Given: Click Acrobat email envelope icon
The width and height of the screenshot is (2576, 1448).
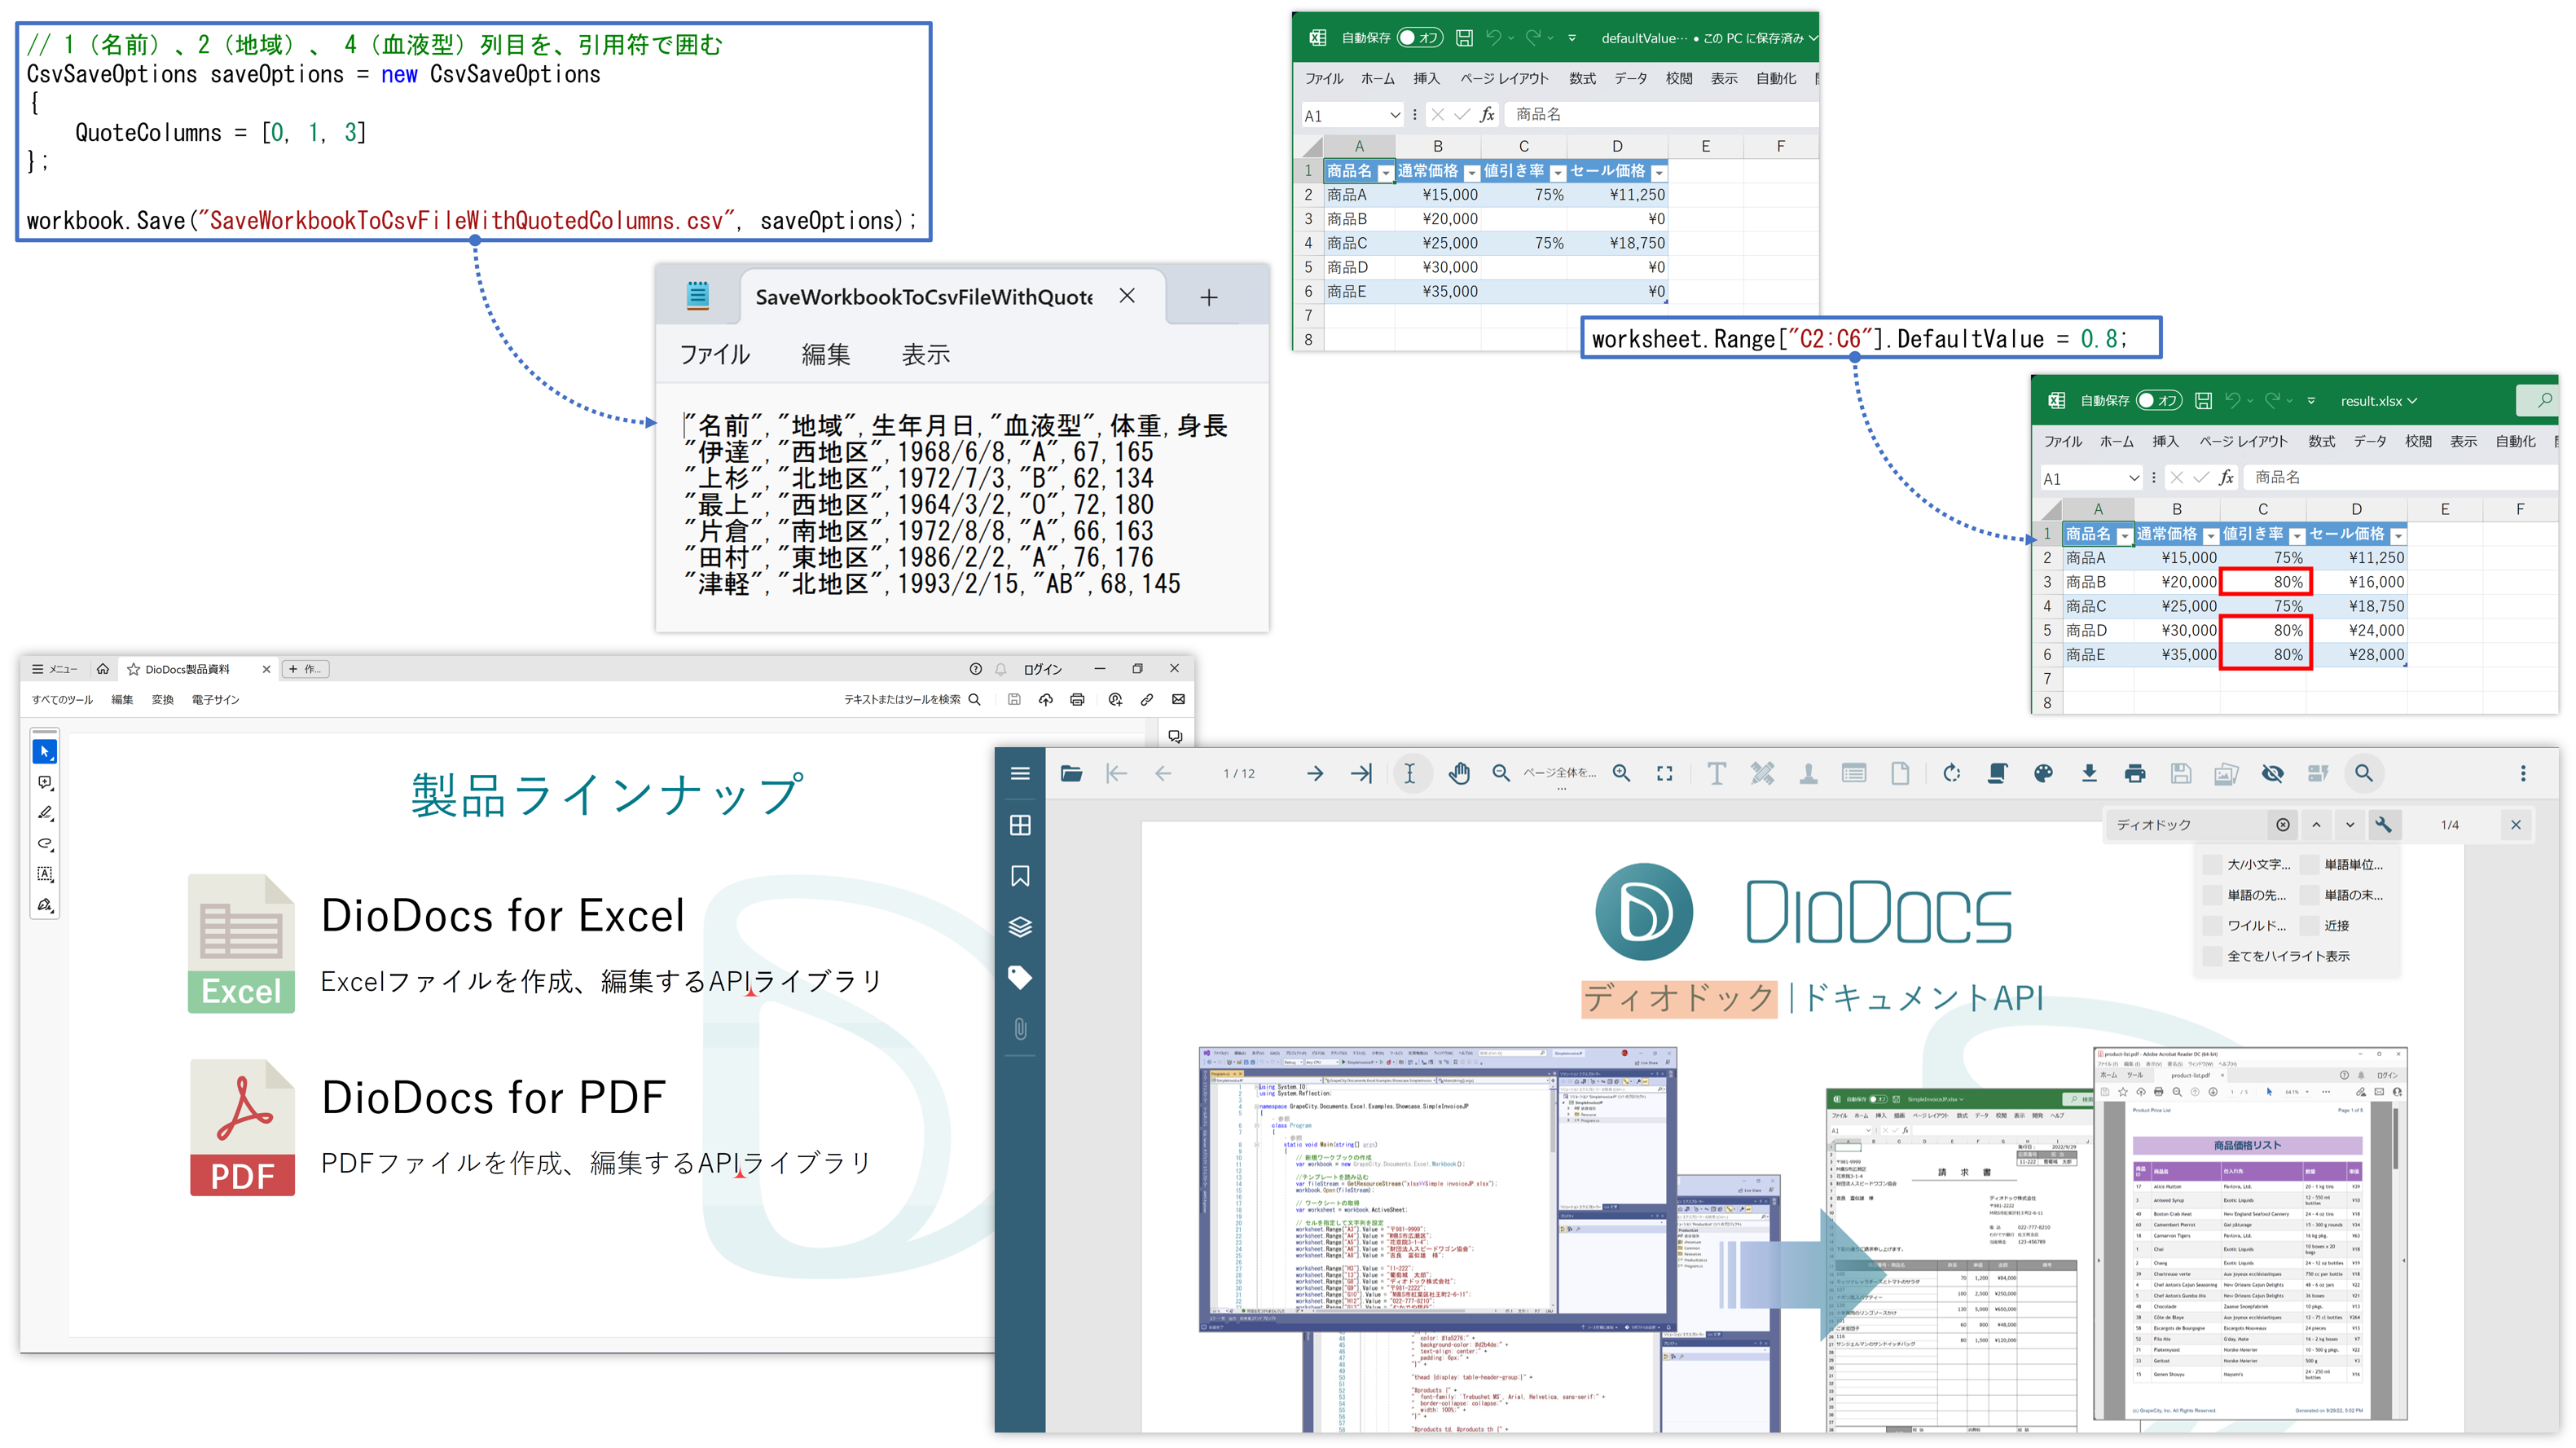Looking at the screenshot, I should point(1178,700).
